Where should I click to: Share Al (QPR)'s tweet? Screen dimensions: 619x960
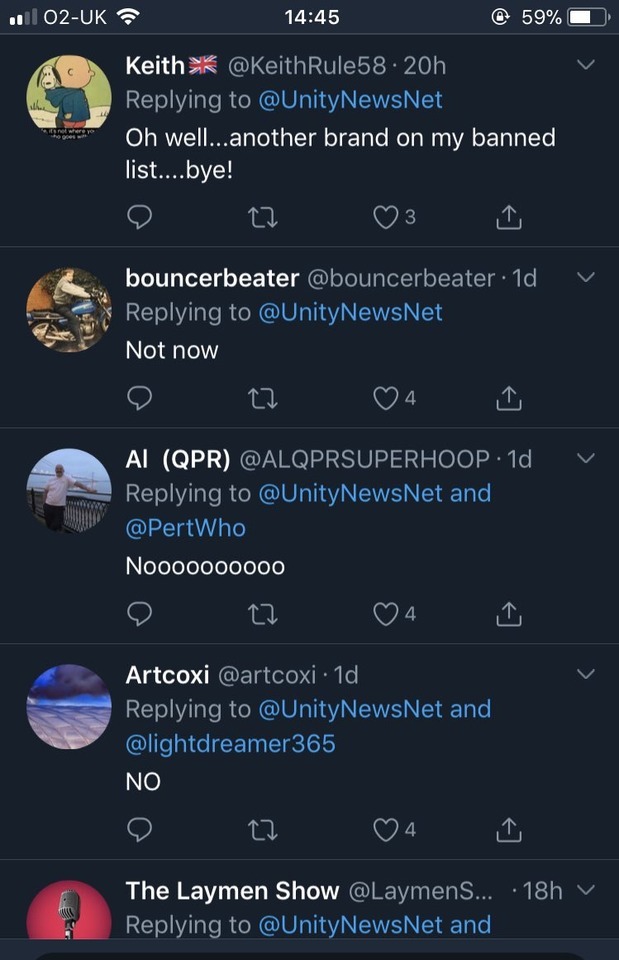point(509,613)
